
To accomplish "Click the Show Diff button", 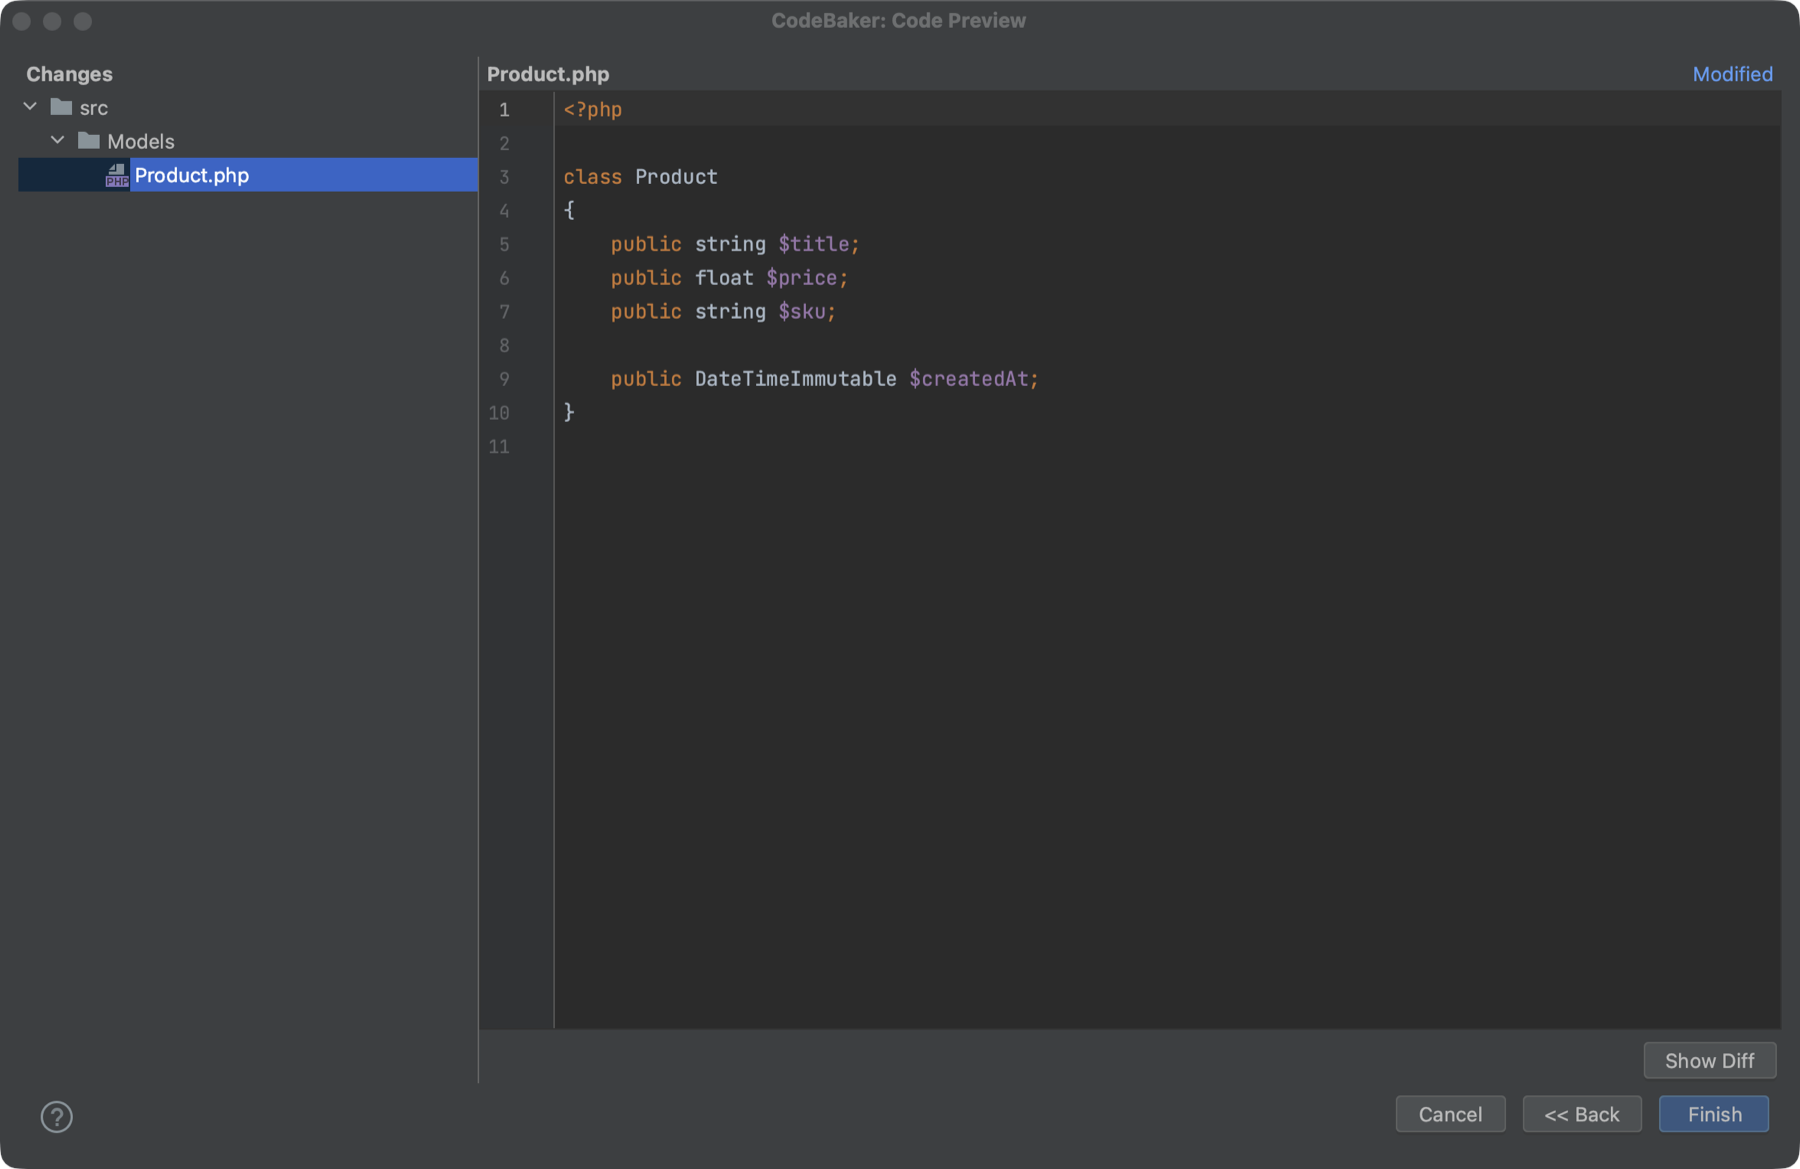I will click(x=1710, y=1061).
